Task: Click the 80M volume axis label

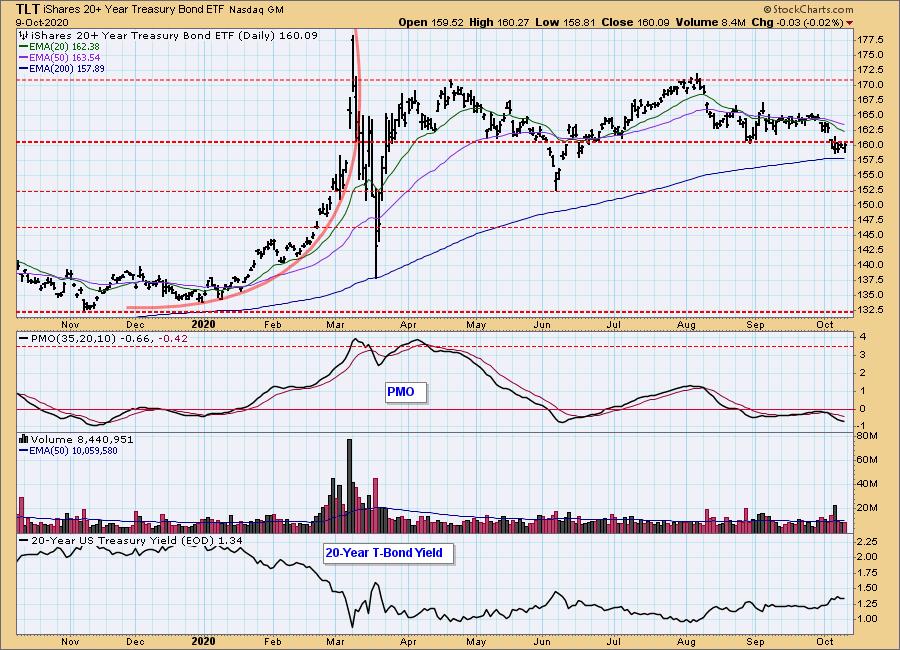Action: pos(866,436)
